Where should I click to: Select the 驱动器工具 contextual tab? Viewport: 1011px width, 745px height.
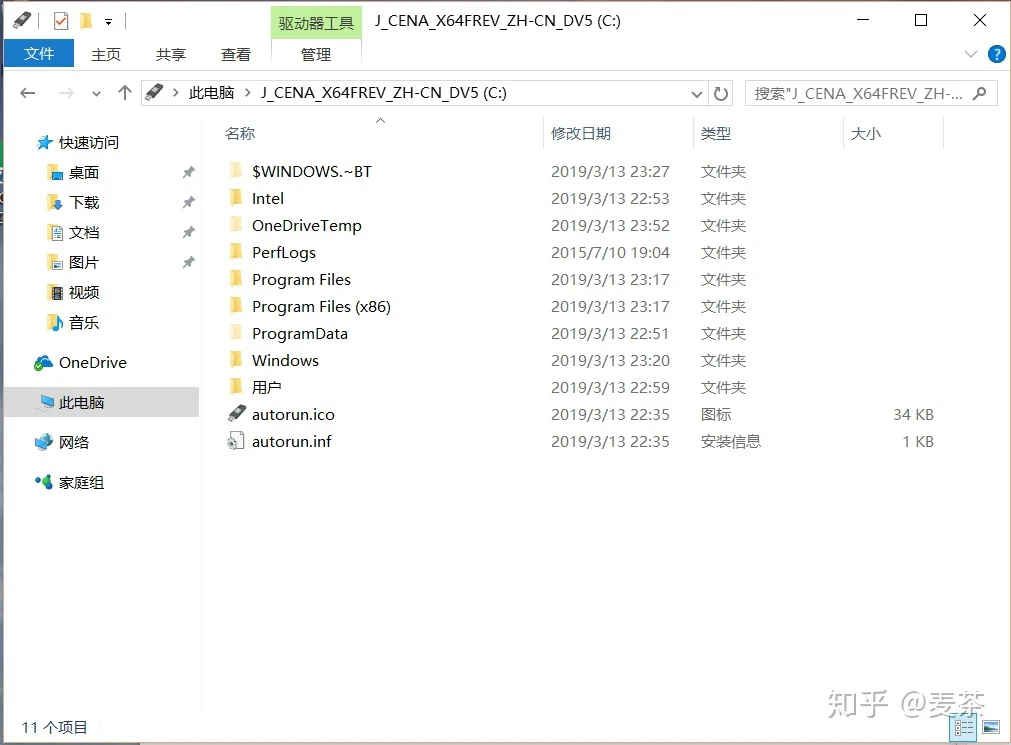[x=316, y=23]
